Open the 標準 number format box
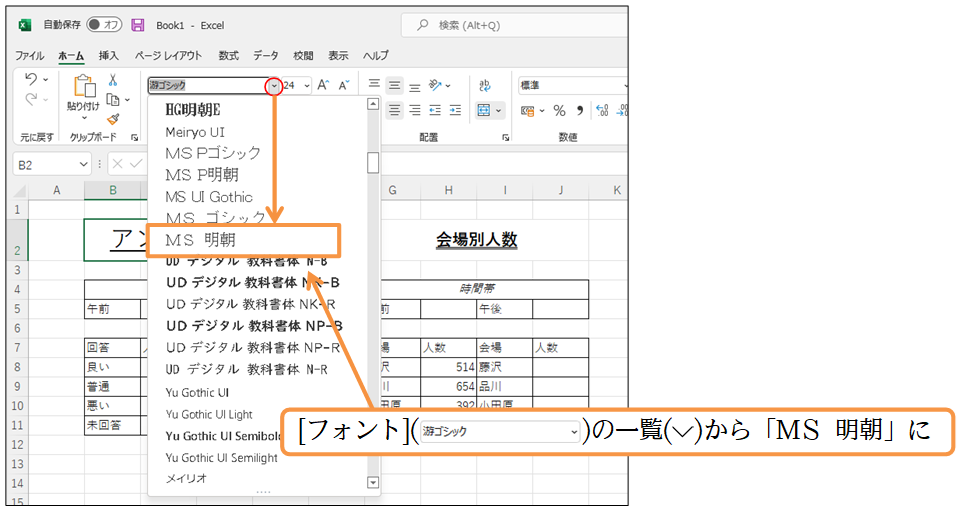 (572, 85)
